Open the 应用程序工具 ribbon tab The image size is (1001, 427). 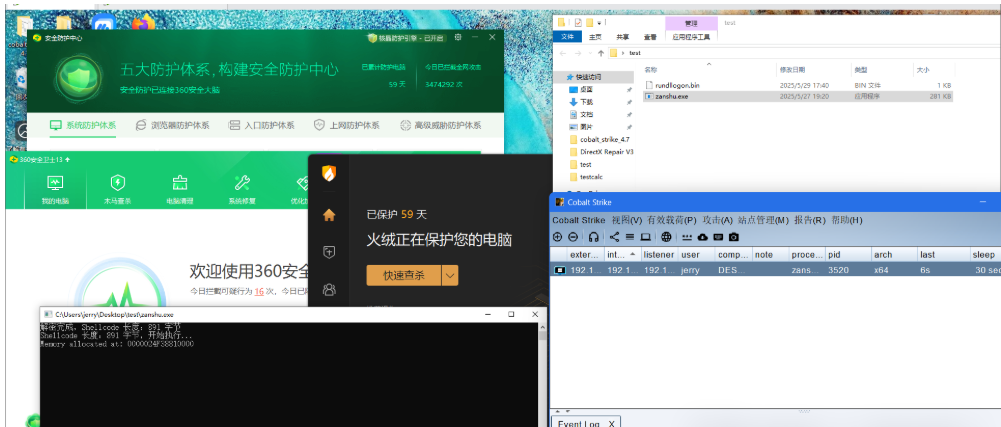coord(691,37)
